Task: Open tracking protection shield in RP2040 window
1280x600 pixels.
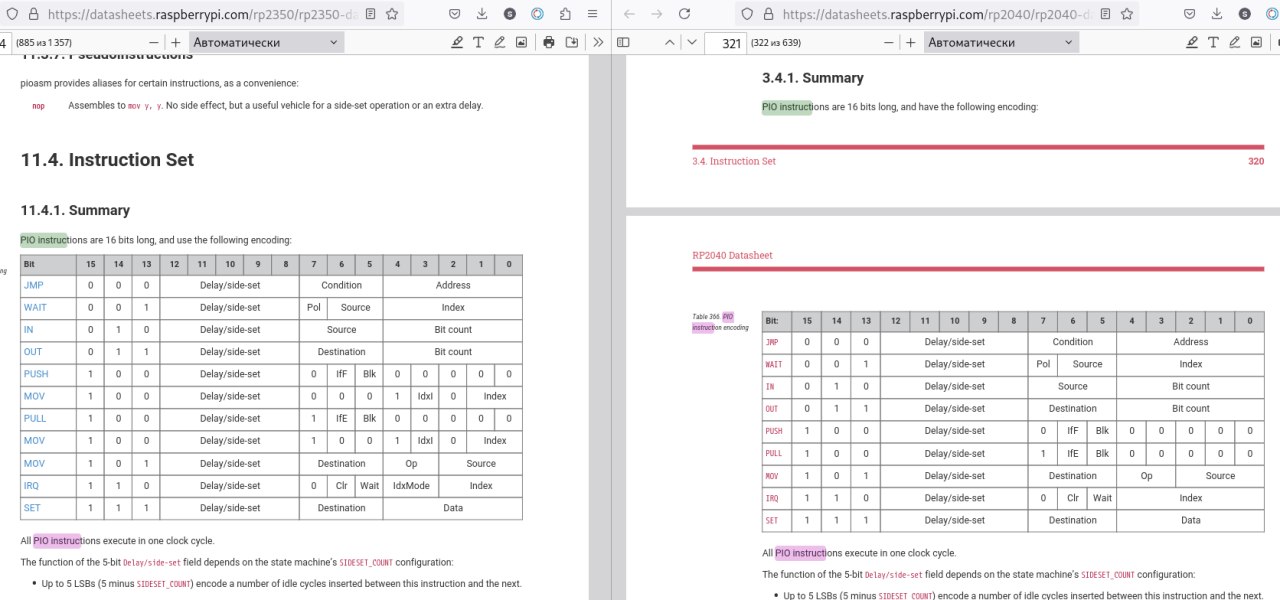Action: point(747,15)
